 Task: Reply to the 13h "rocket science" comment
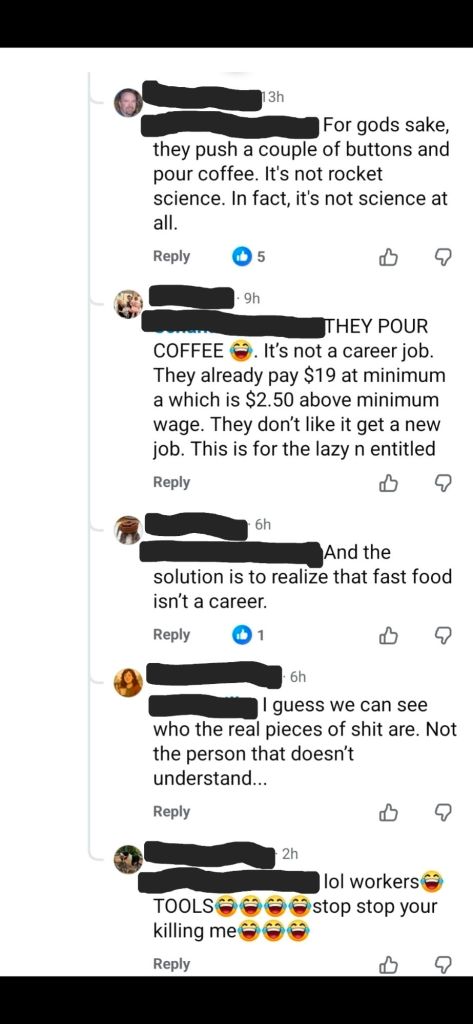[171, 257]
